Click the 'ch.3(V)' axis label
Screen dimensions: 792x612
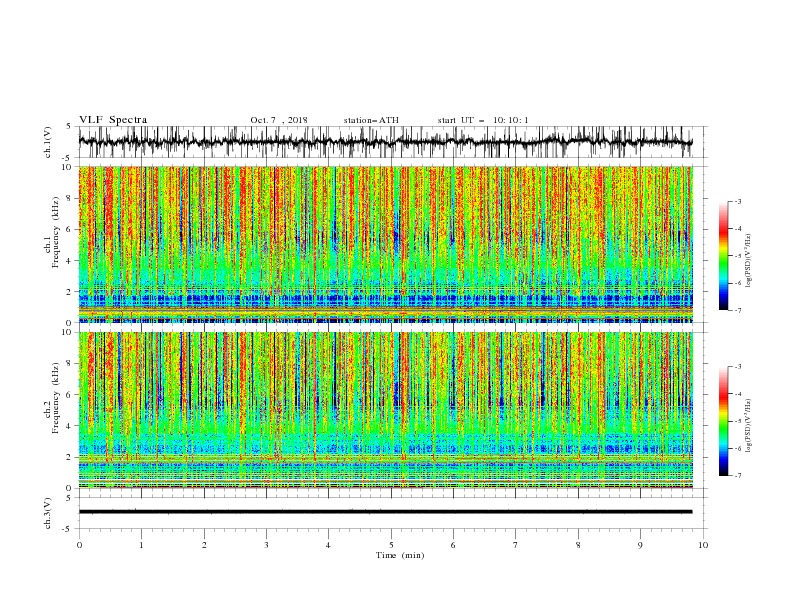(x=48, y=513)
